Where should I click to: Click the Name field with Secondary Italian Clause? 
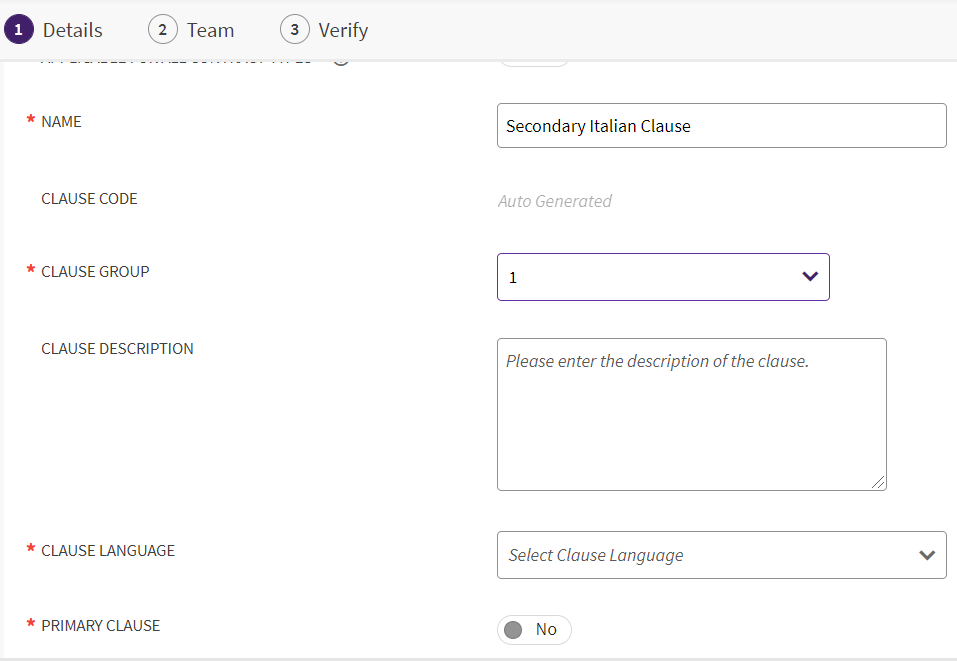[x=720, y=126]
